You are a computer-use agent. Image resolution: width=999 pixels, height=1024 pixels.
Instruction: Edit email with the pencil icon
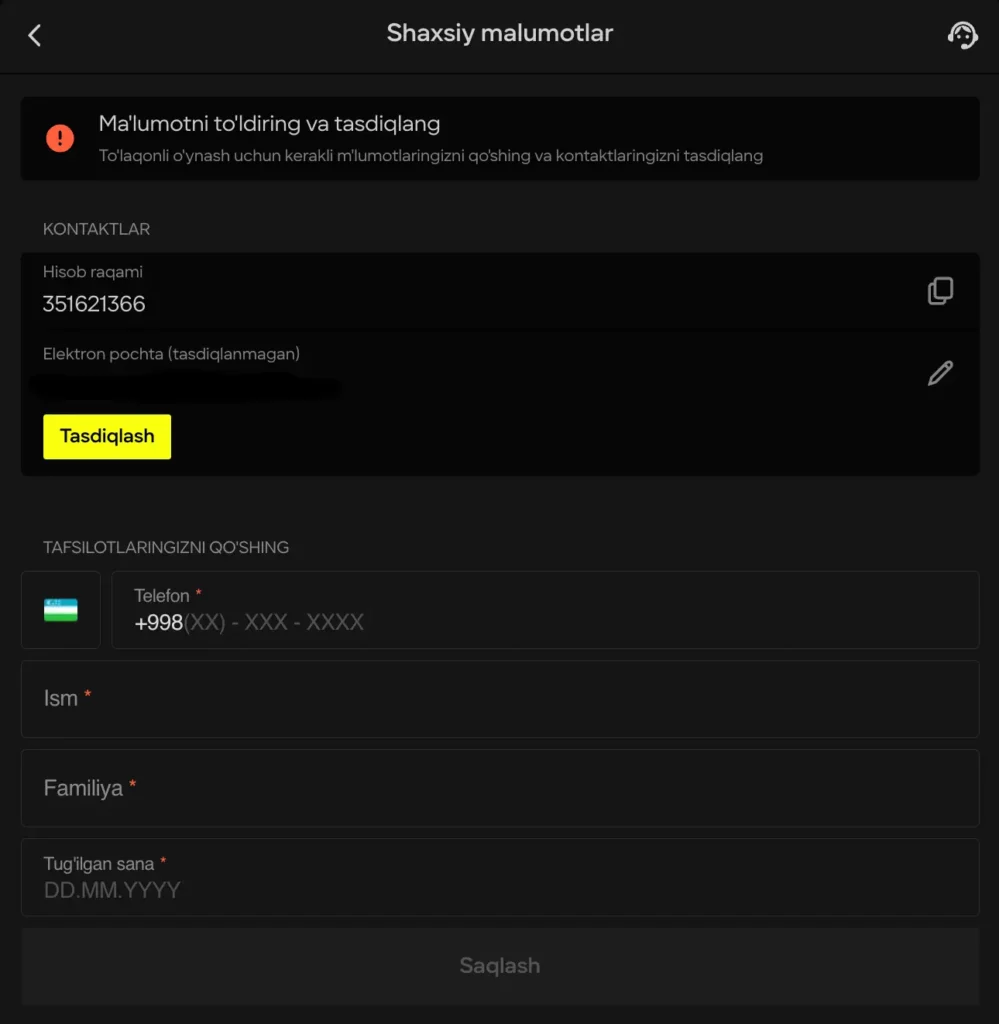pos(940,373)
